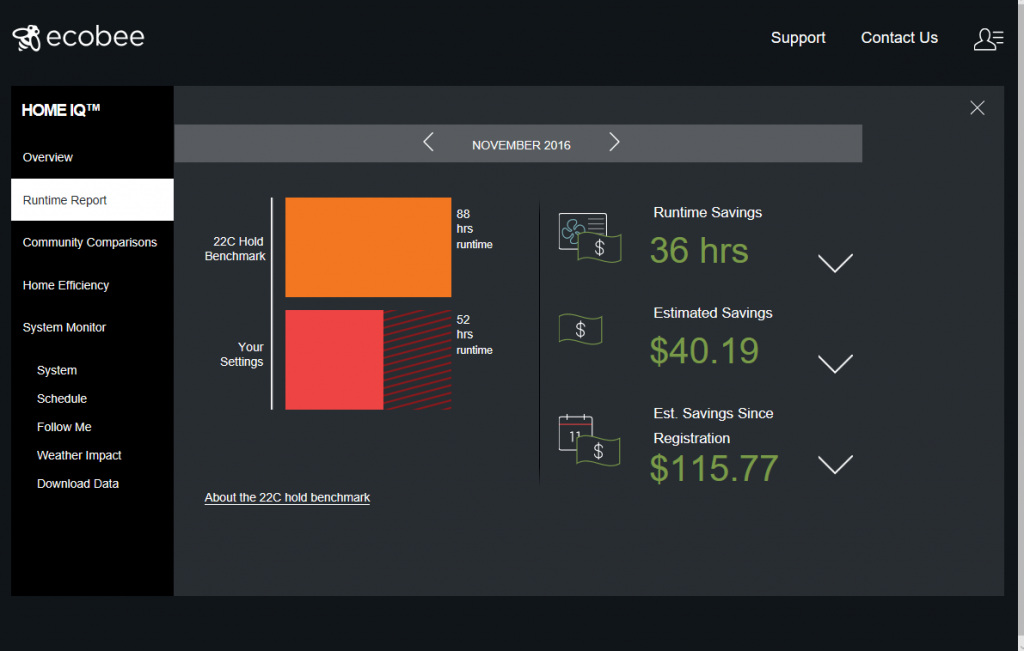The width and height of the screenshot is (1024, 651).
Task: Close the Home IQ panel
Action: (x=977, y=108)
